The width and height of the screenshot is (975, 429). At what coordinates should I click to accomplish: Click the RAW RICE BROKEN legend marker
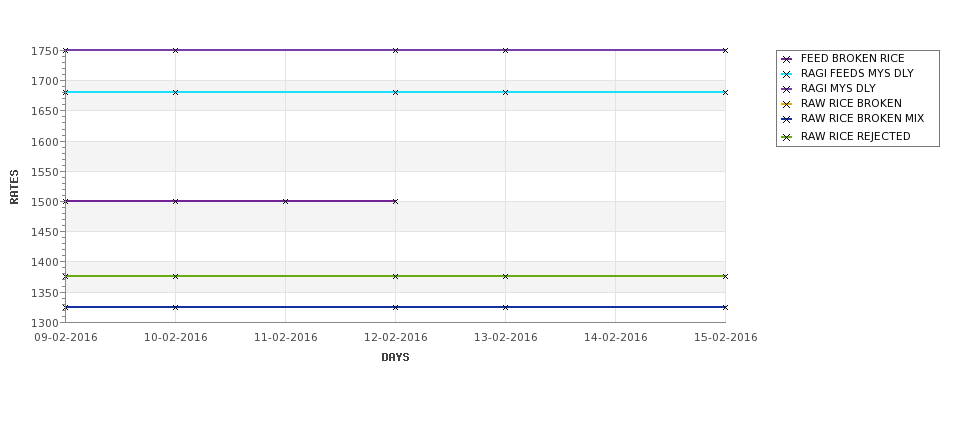[x=787, y=104]
